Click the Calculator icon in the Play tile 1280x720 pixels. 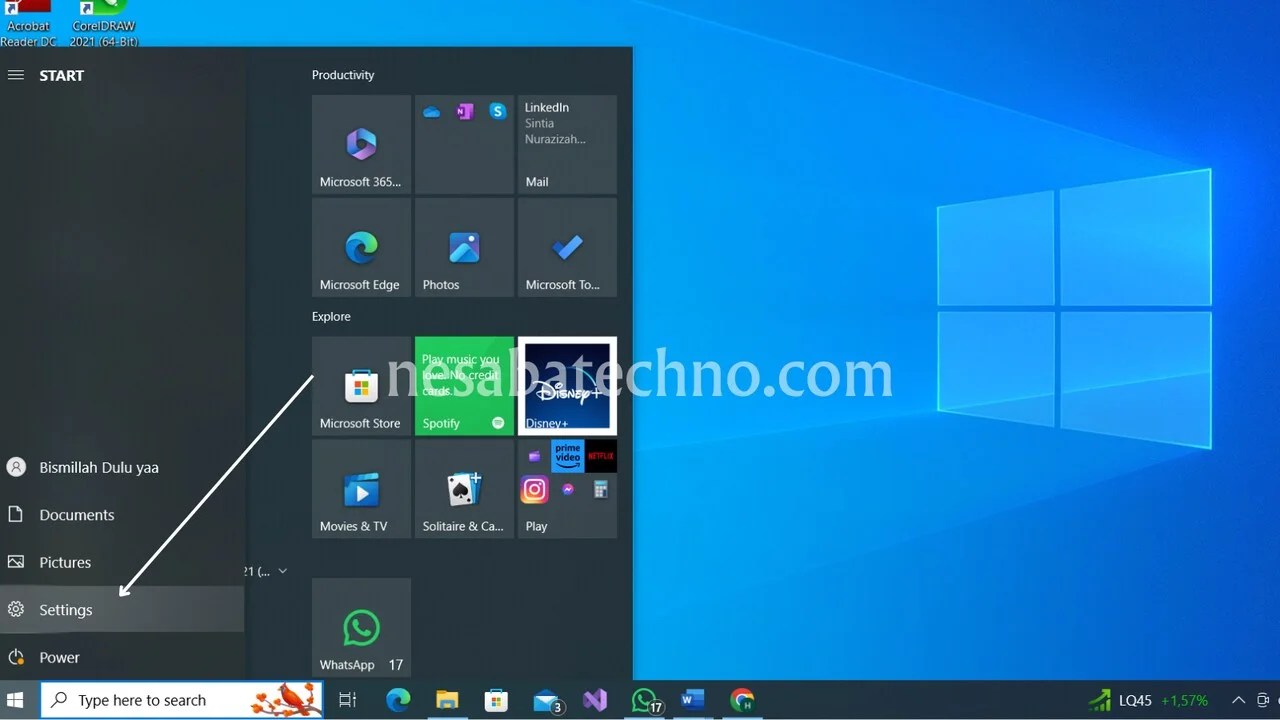tap(600, 489)
